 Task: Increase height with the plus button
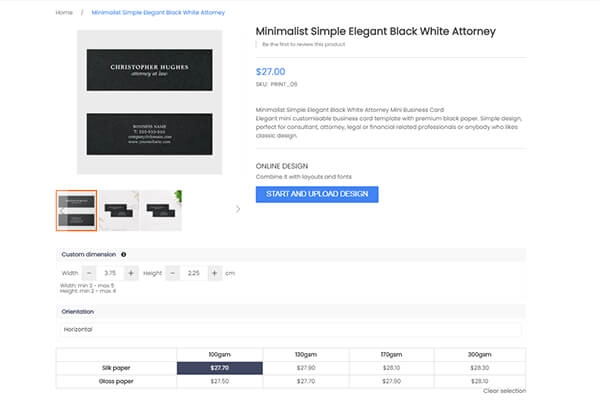click(x=214, y=273)
